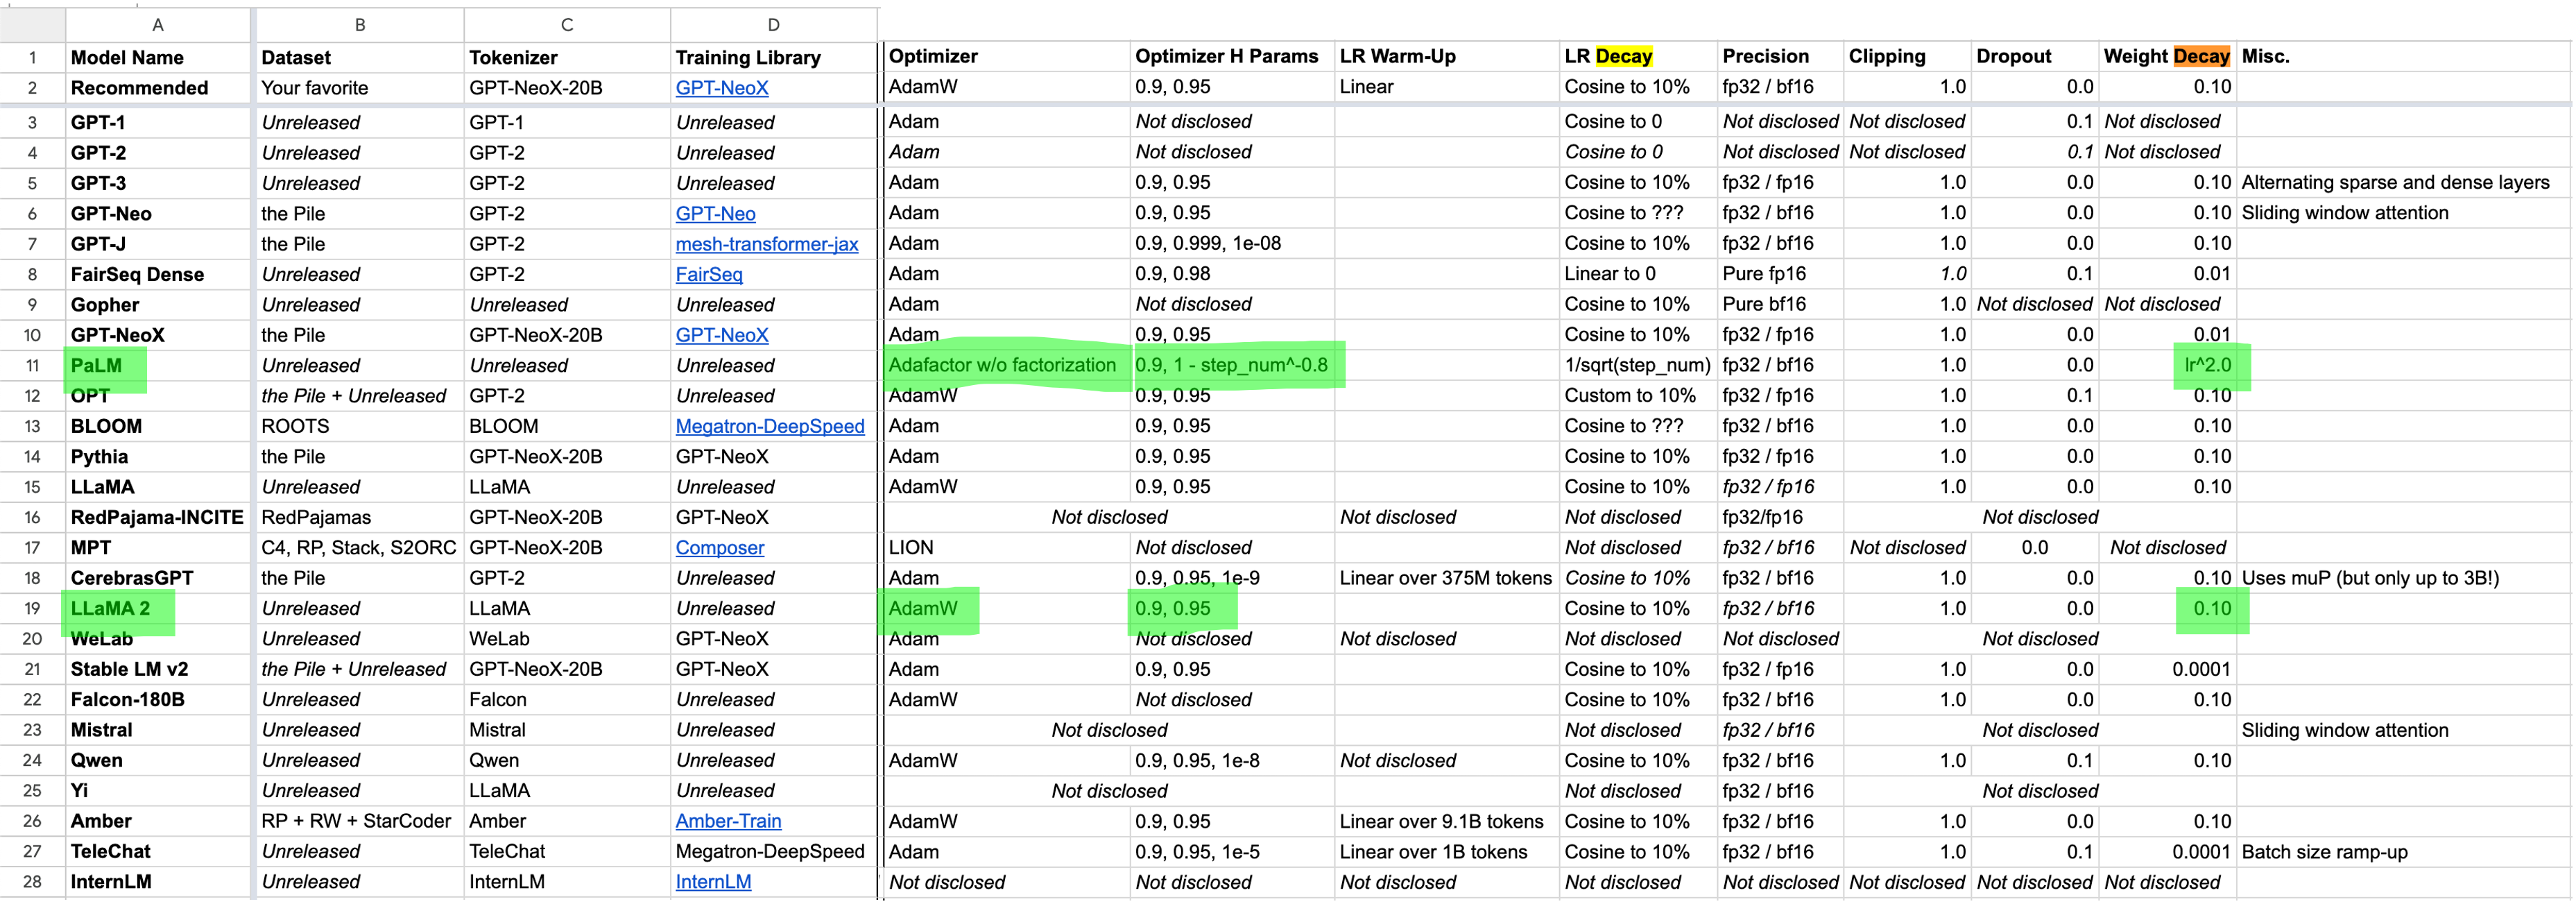
Task: Click the Weight Decay header cell
Action: tap(2167, 57)
